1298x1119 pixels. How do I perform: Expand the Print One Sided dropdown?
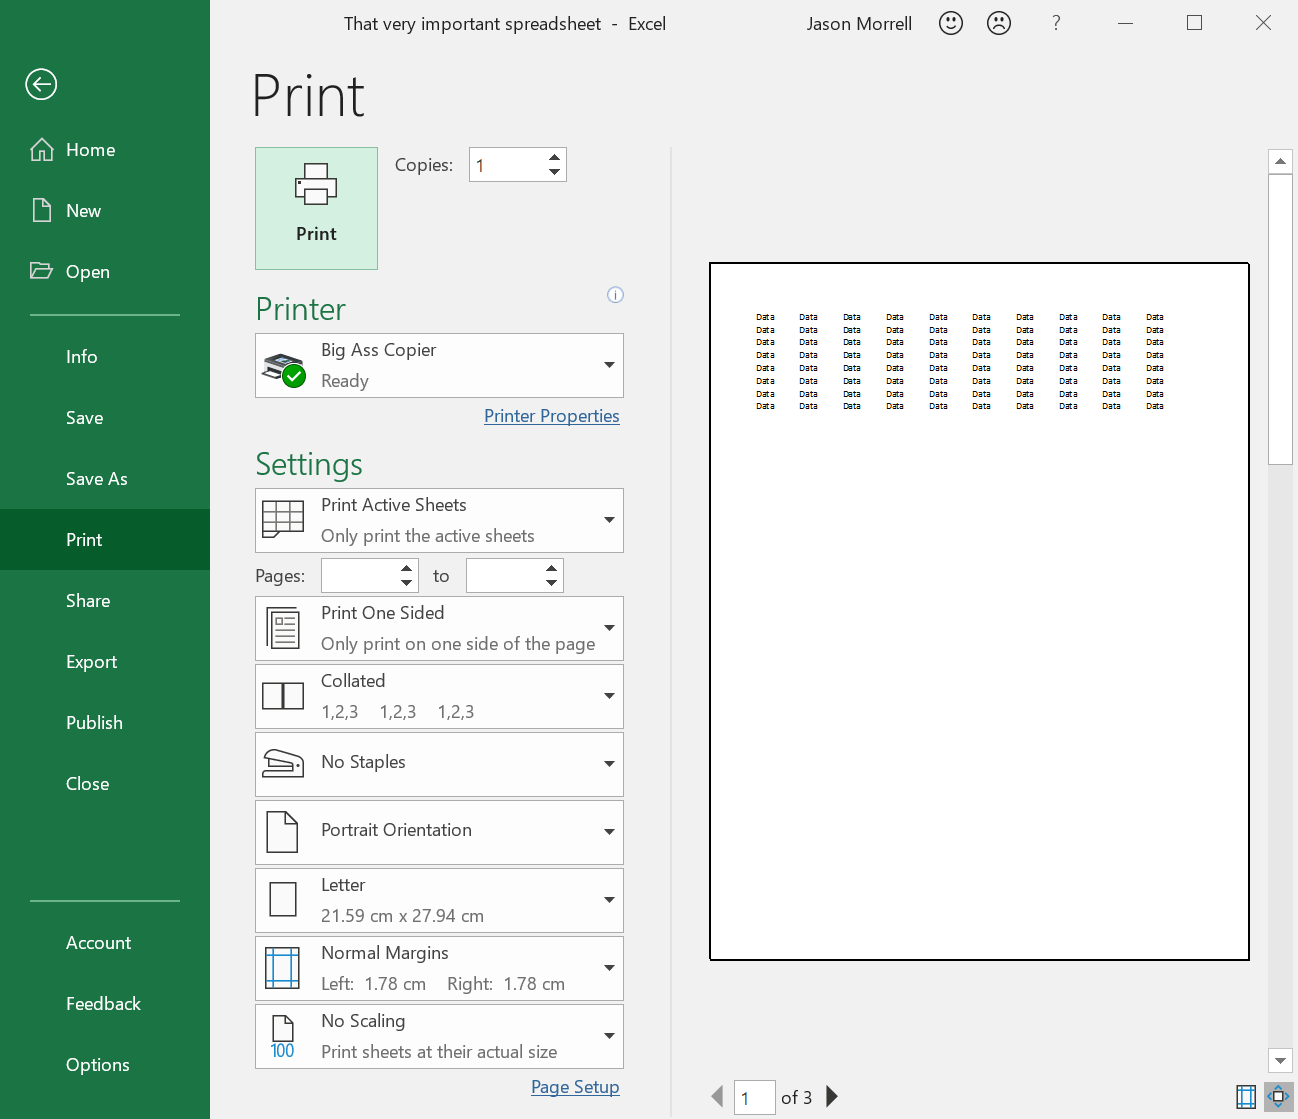[x=439, y=628]
